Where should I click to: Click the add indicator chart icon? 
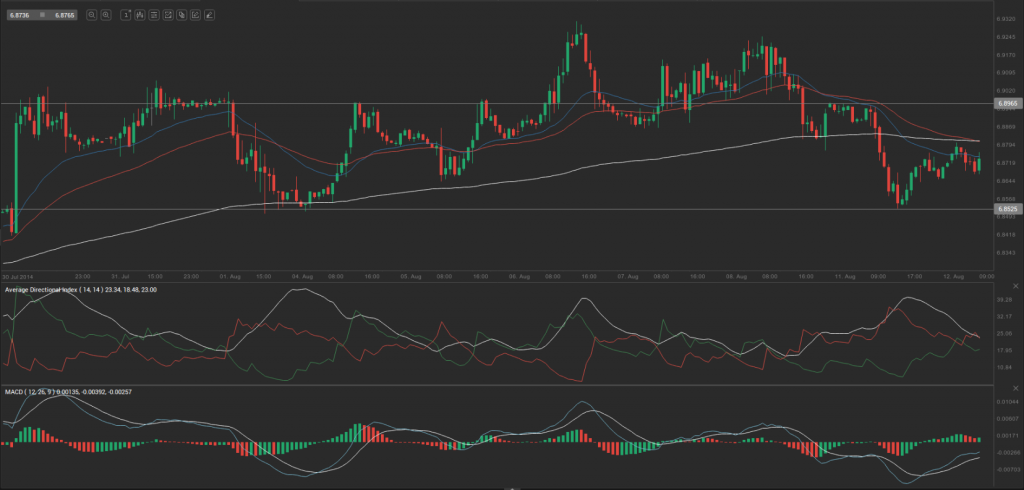pos(168,15)
